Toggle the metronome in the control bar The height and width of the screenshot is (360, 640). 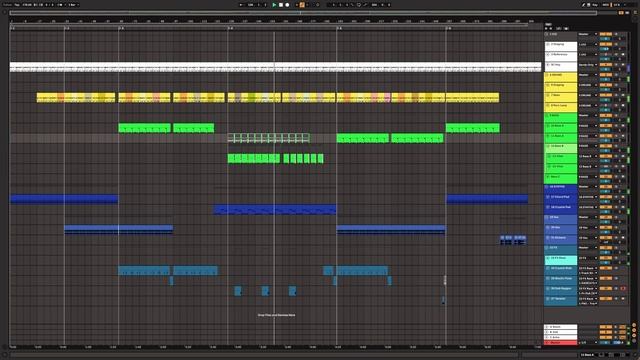[60, 5]
